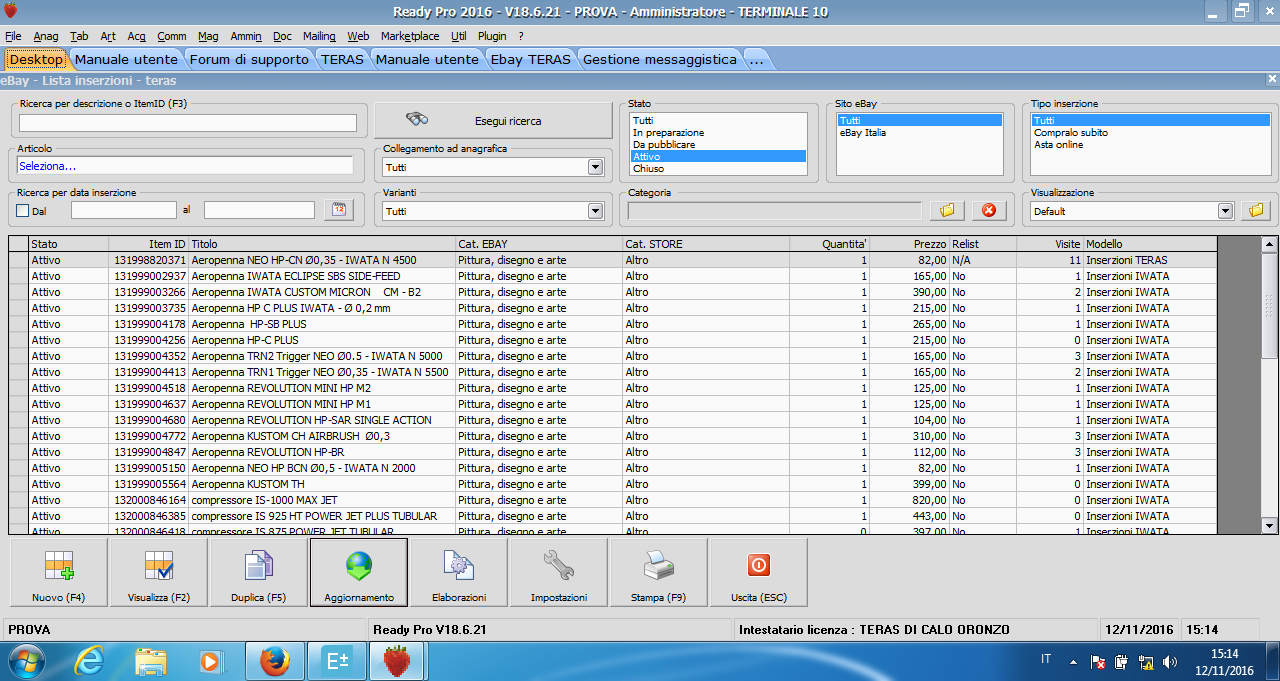The height and width of the screenshot is (681, 1280).
Task: Open the Windows Start button
Action: pos(29,661)
